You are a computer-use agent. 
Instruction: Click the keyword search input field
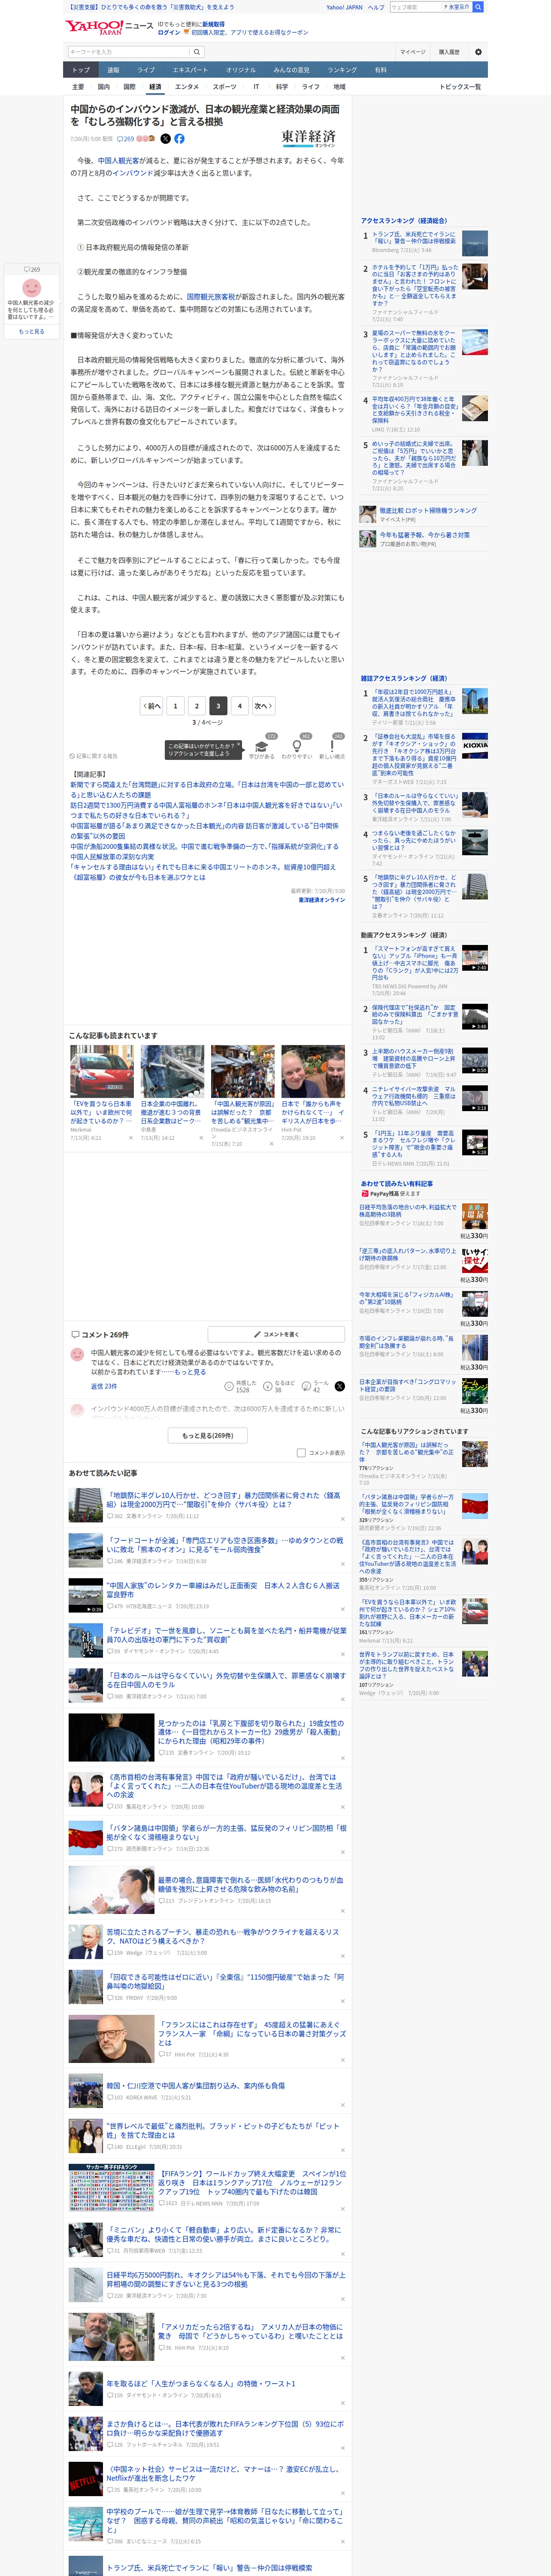coord(129,52)
